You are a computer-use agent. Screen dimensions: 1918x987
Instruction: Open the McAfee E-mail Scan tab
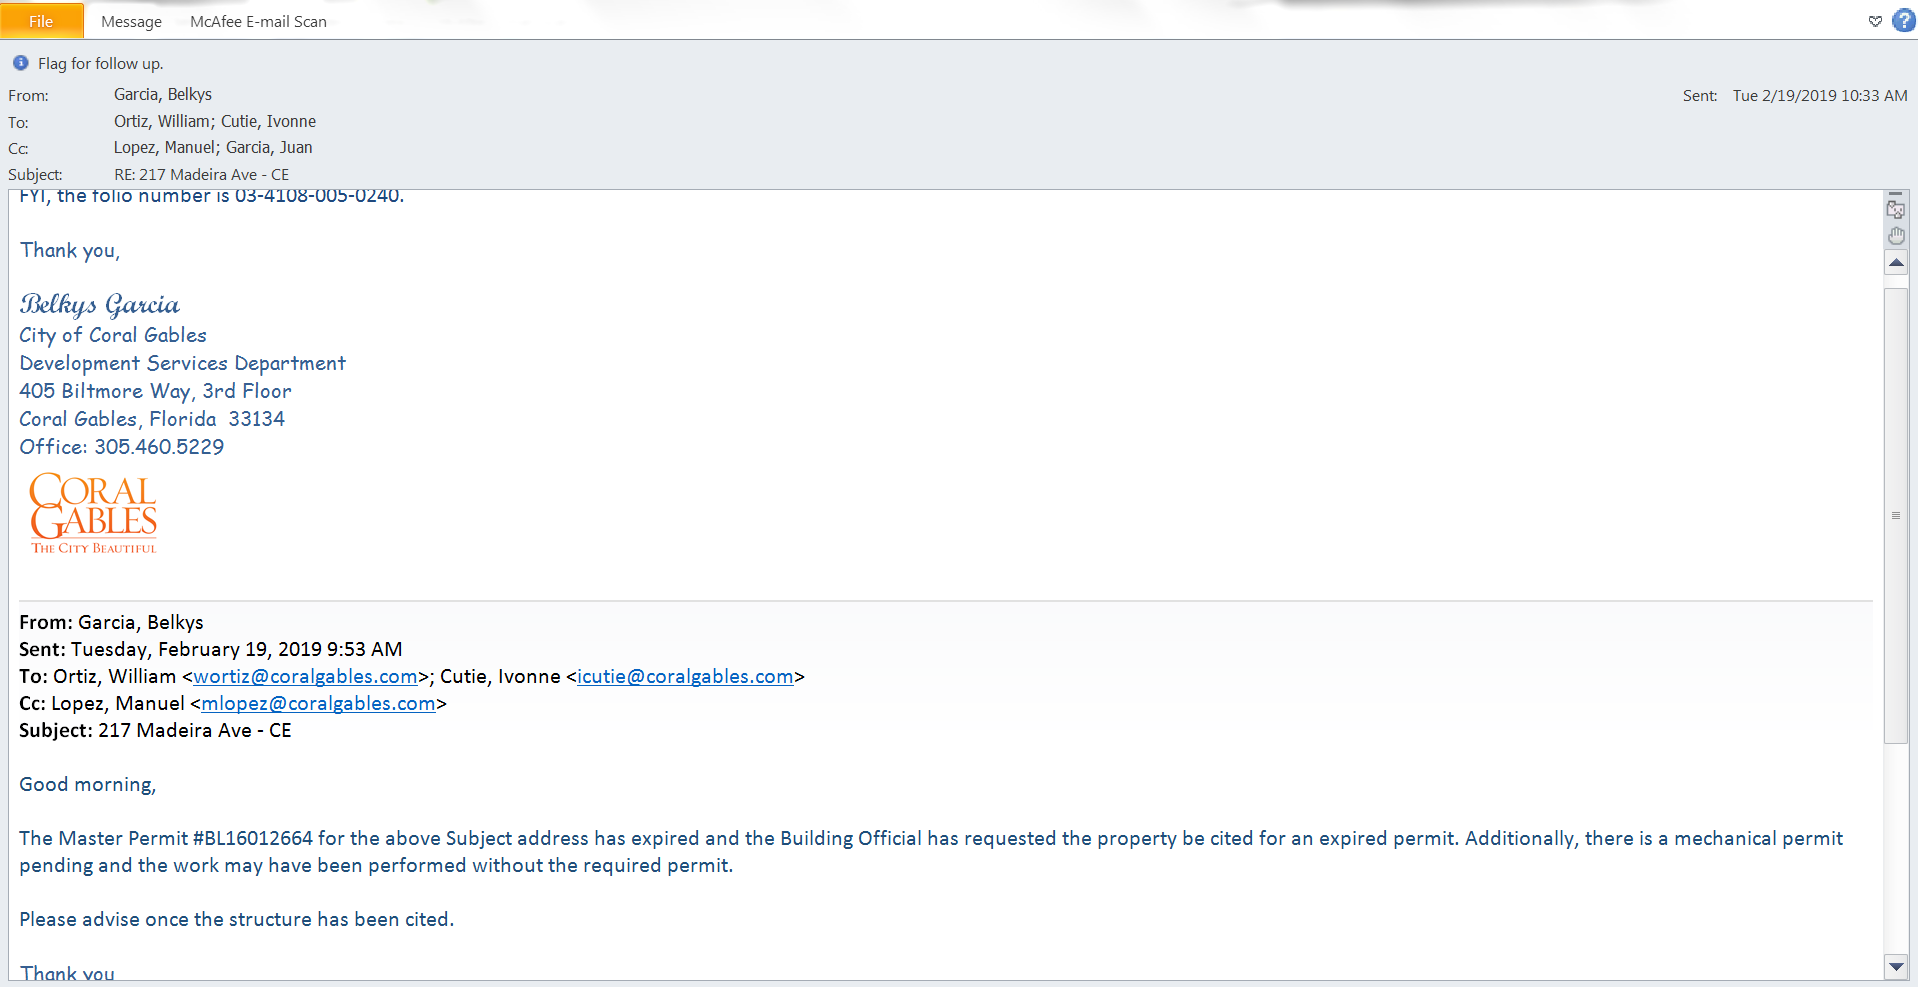(258, 21)
